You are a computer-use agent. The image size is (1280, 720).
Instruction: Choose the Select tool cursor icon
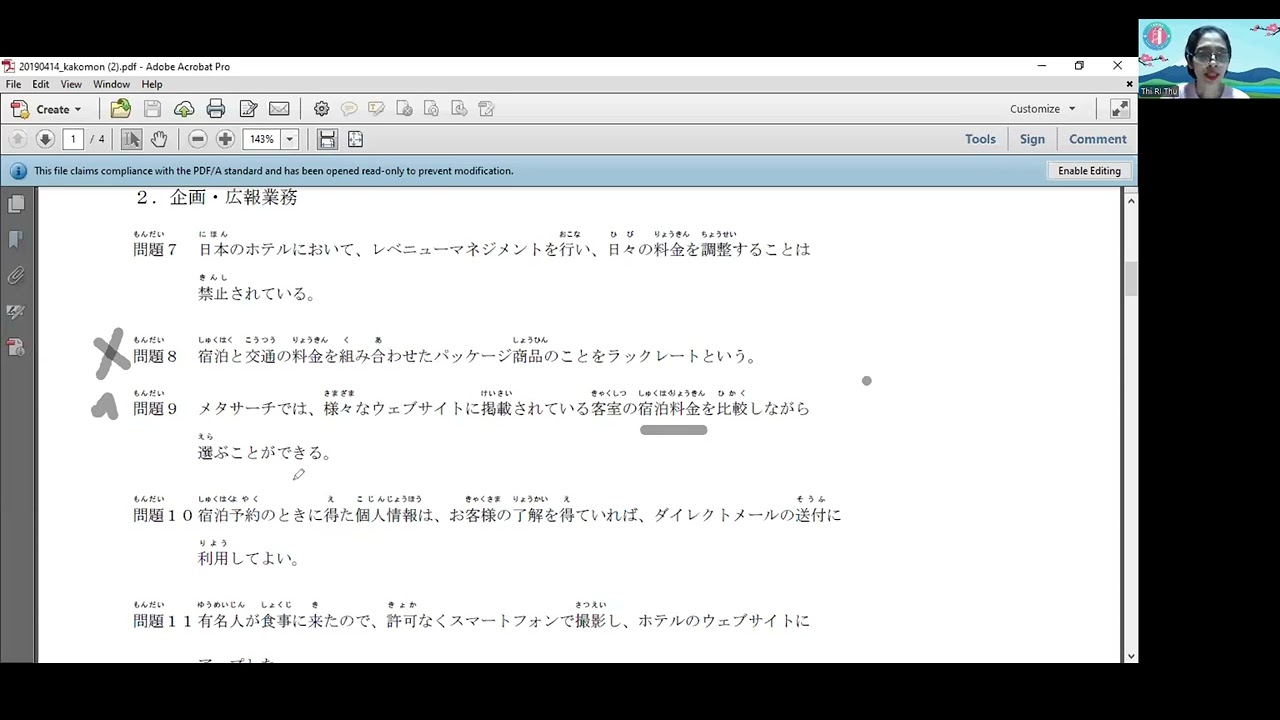coord(131,139)
